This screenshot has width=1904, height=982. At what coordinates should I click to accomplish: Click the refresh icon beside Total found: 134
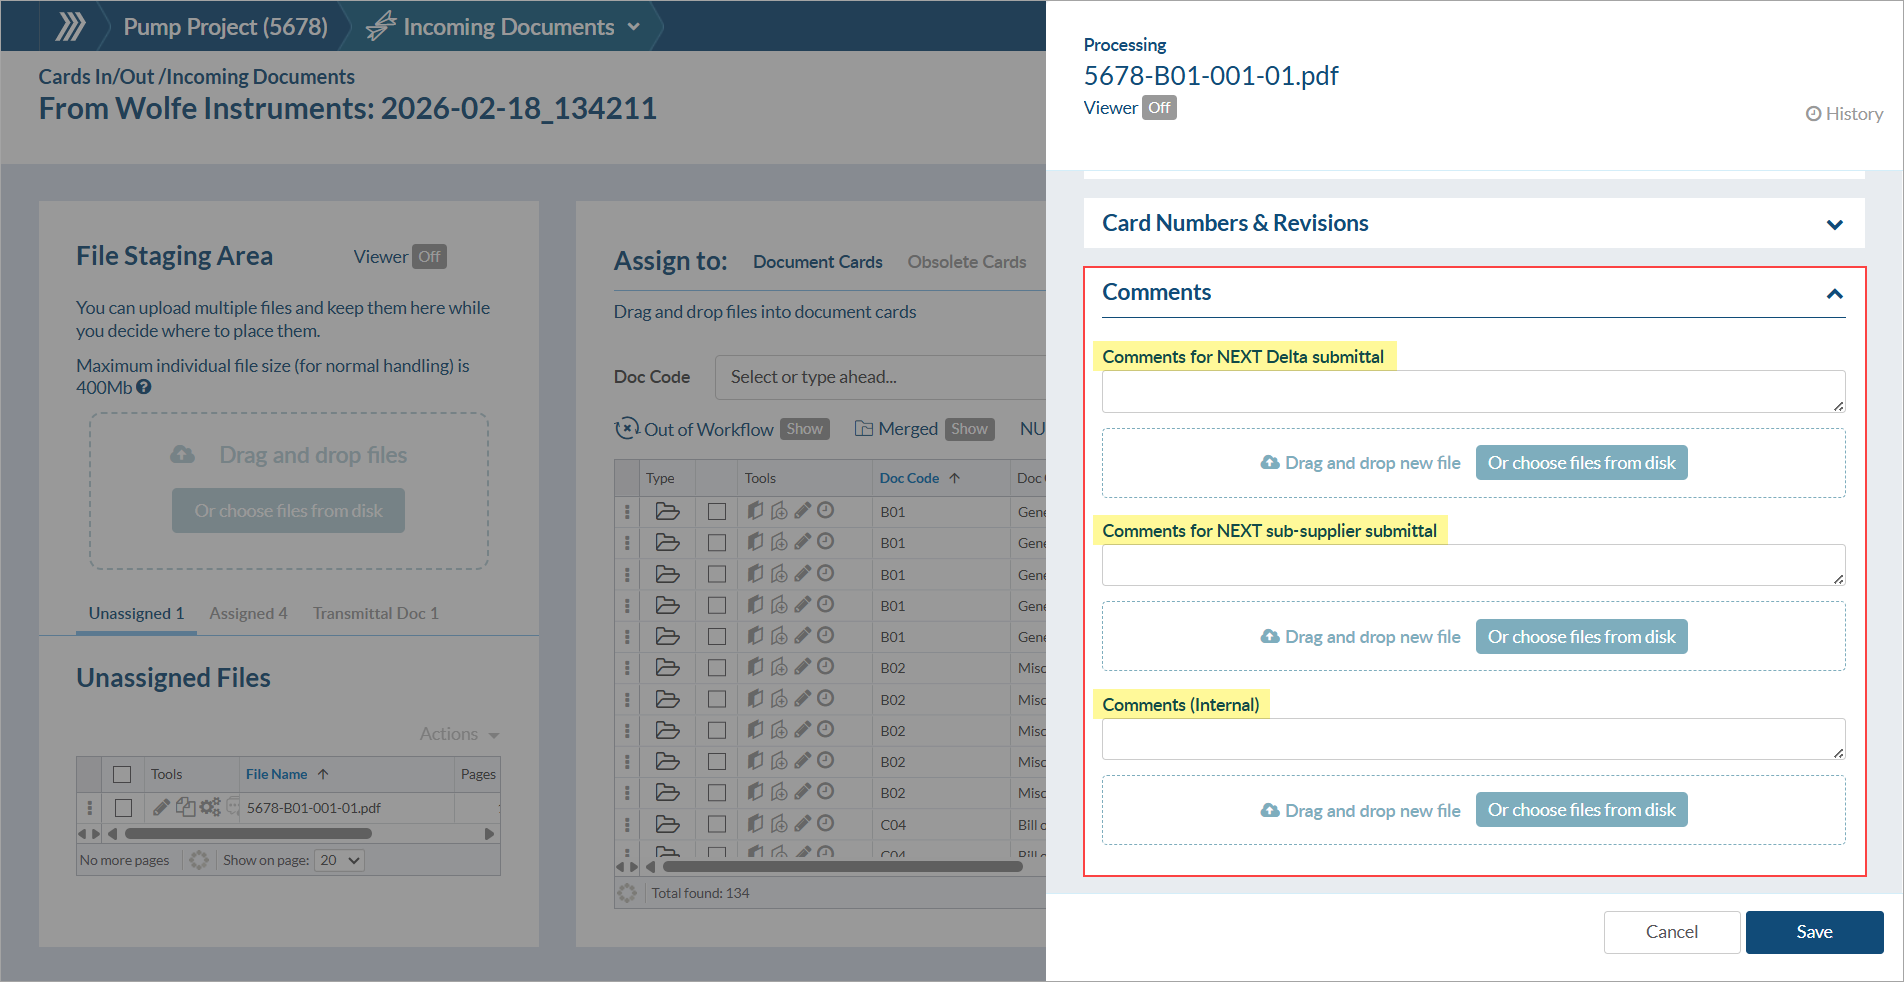tap(627, 893)
